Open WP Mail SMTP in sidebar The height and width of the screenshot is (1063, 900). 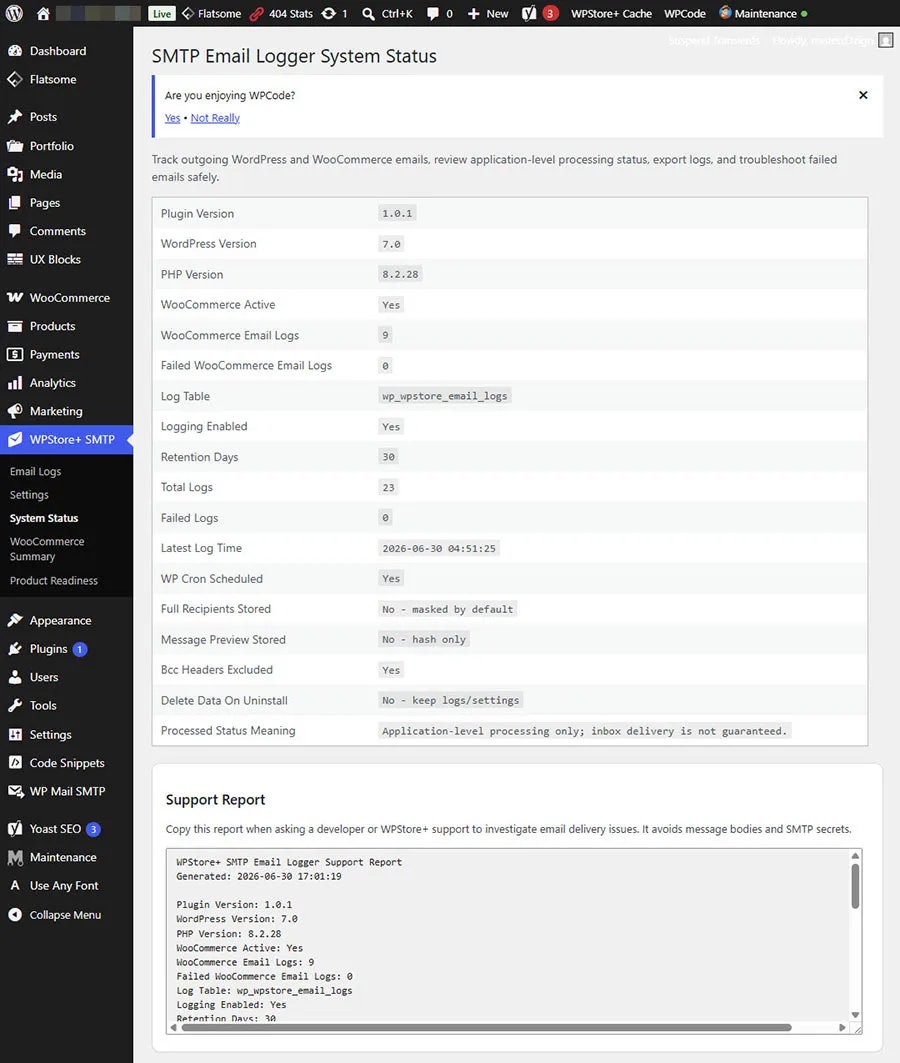pos(66,791)
